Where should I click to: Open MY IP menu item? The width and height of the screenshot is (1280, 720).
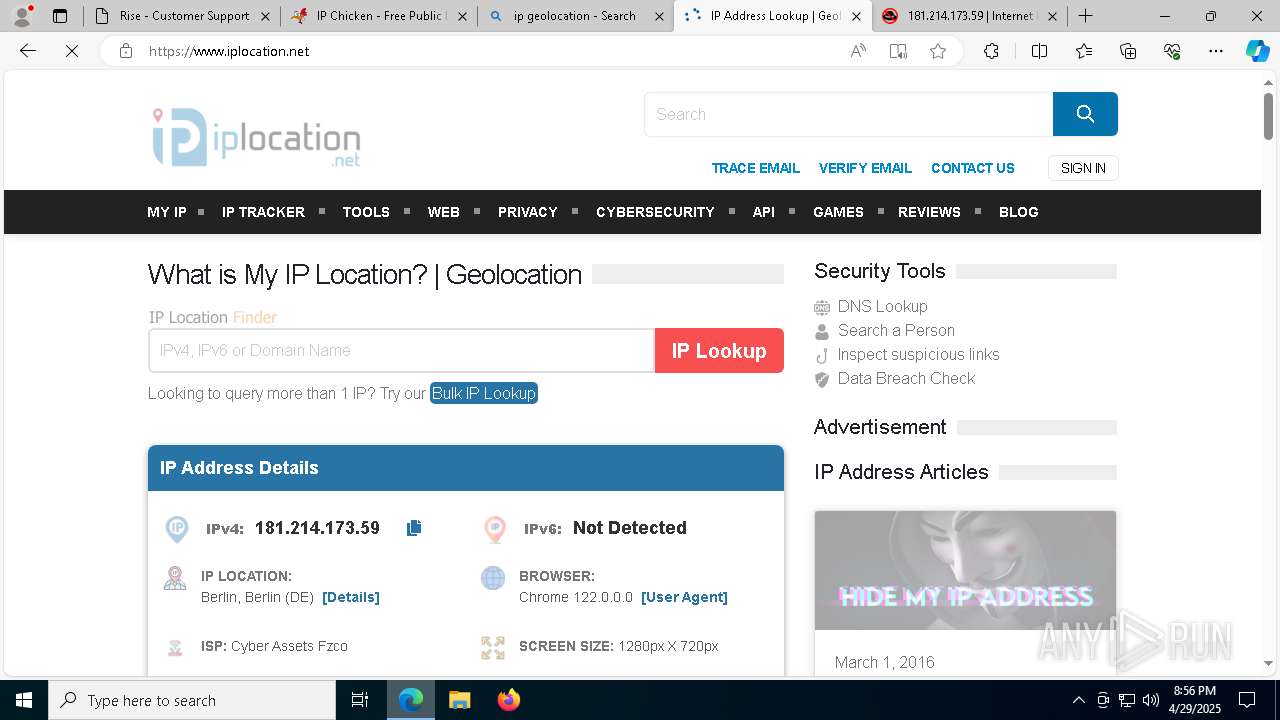[x=167, y=212]
